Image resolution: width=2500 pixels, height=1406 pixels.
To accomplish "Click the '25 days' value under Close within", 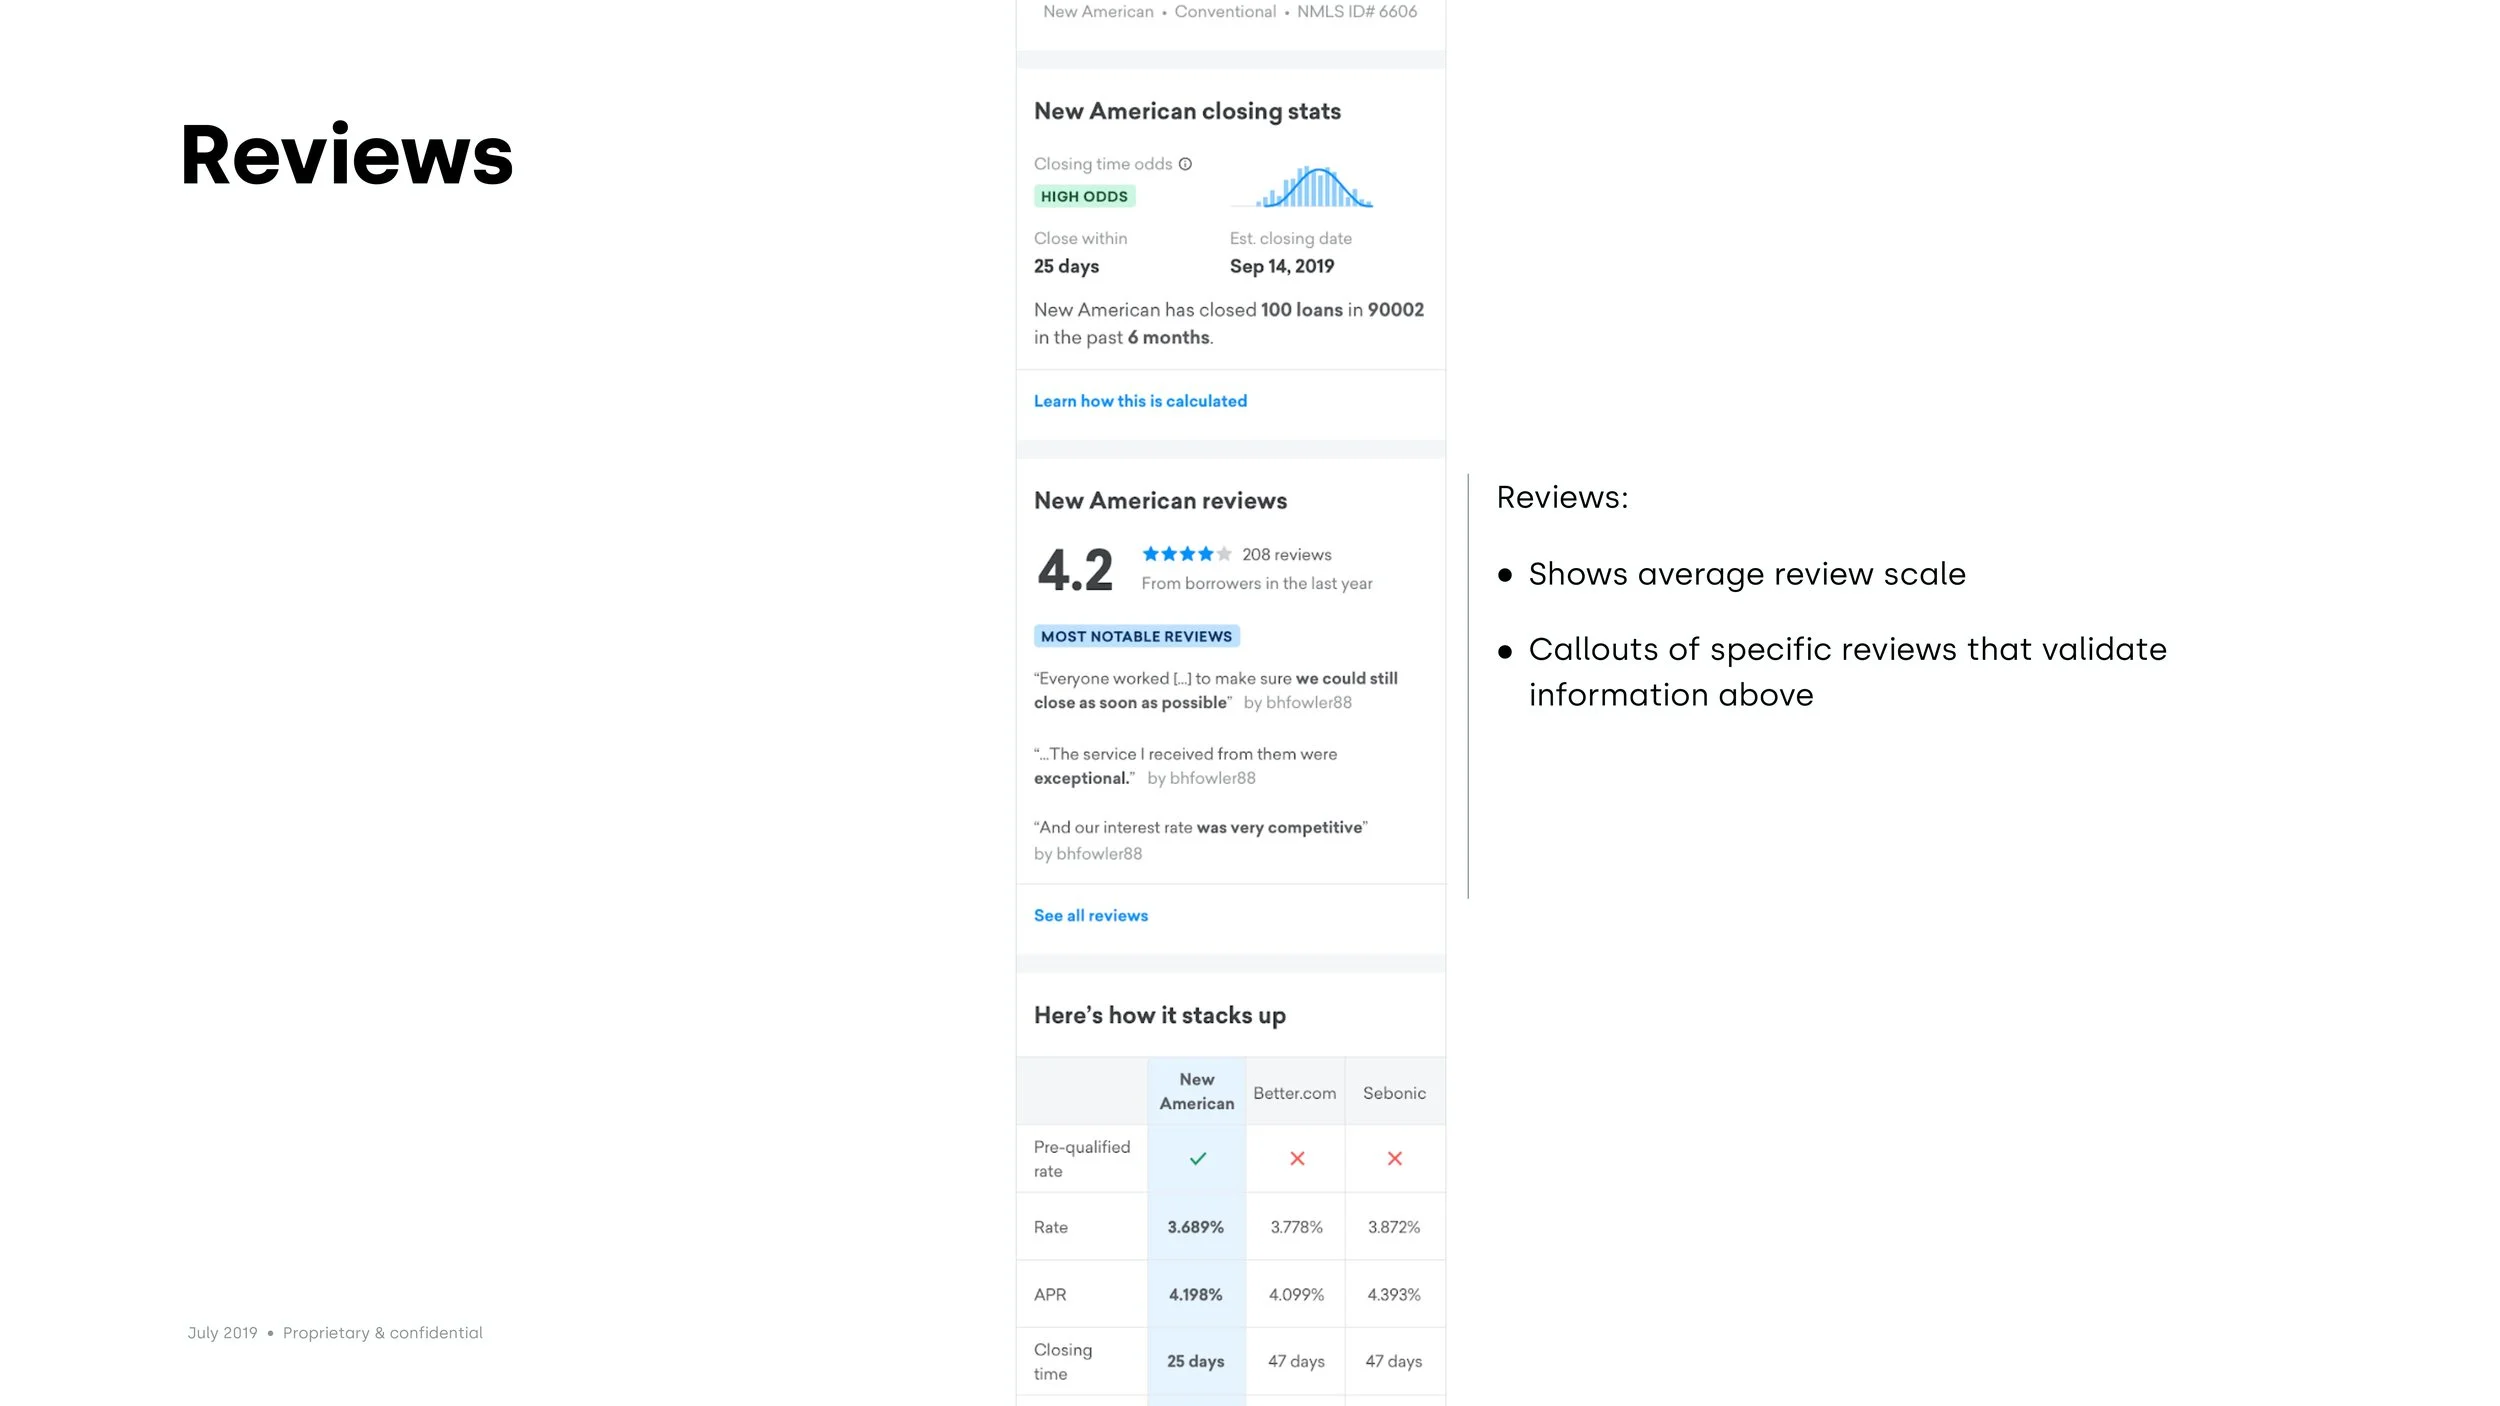I will coord(1066,266).
